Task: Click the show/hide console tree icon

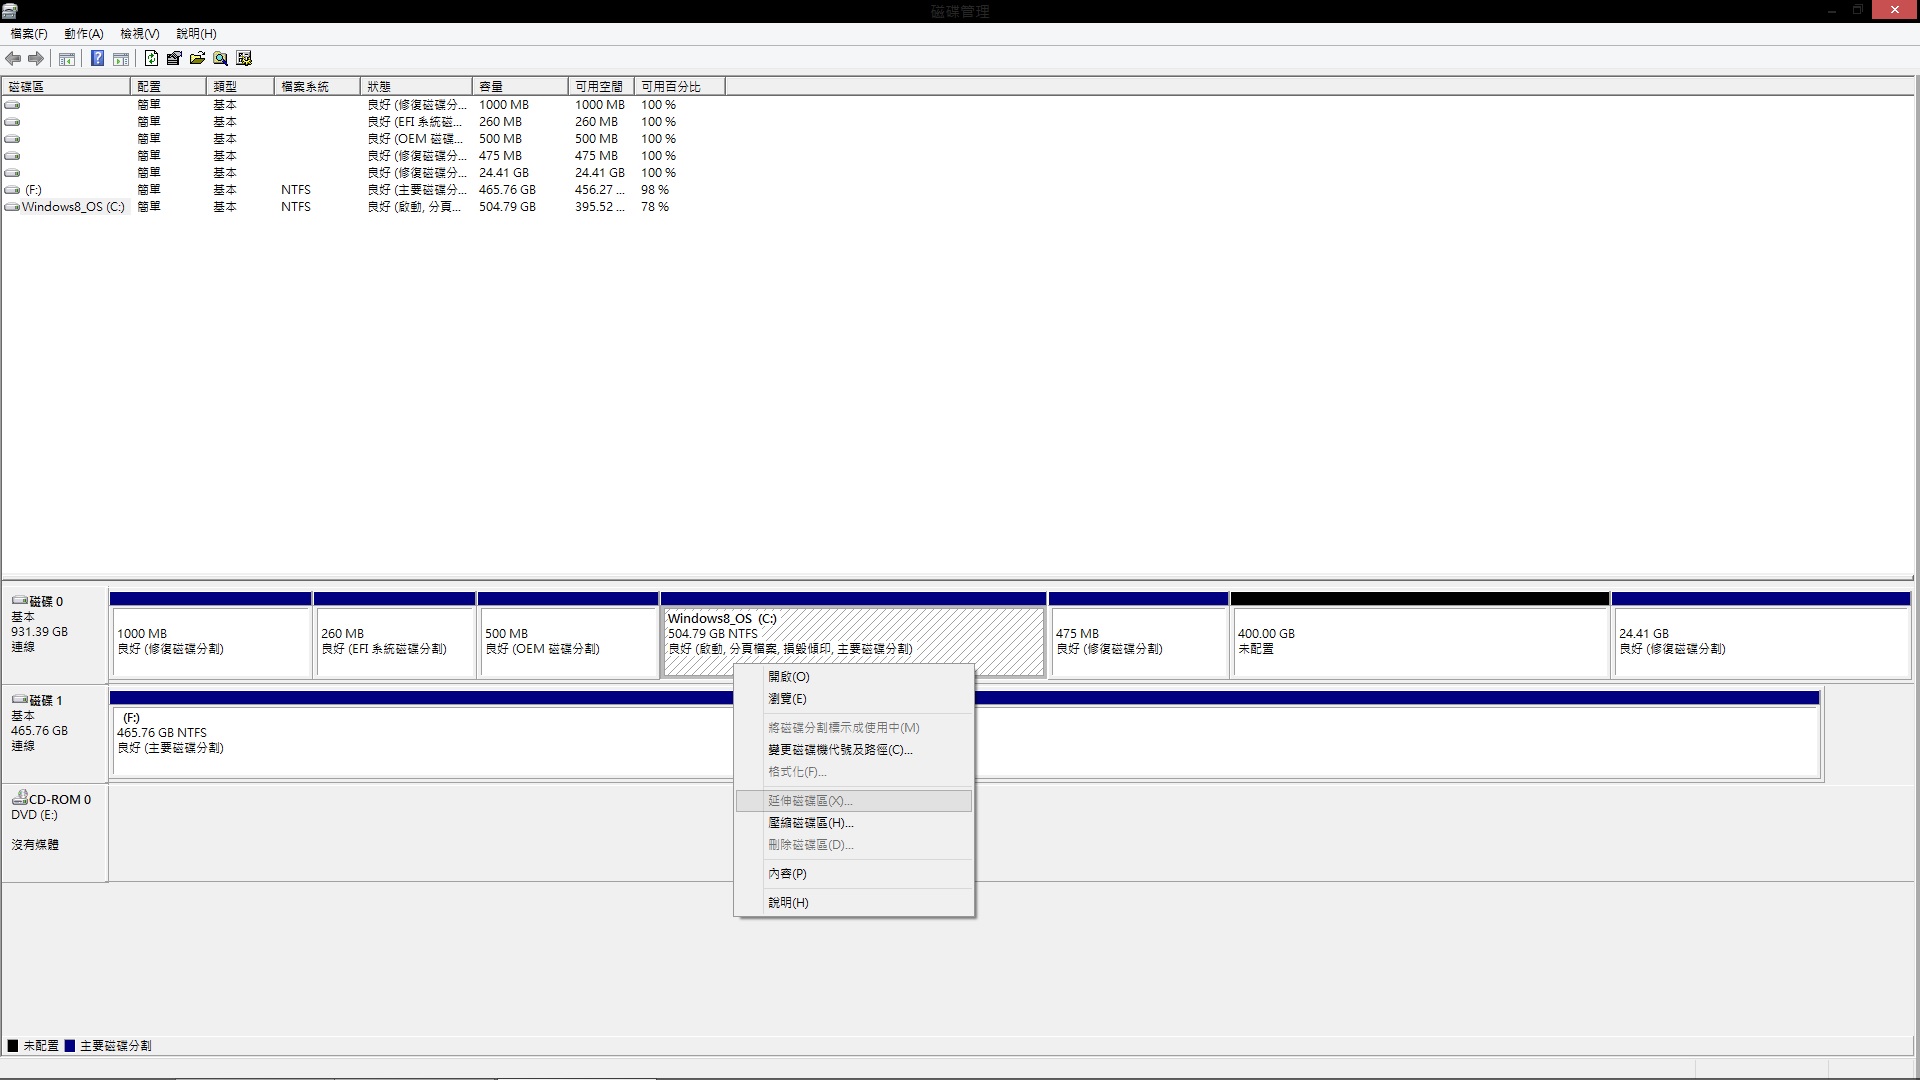Action: (67, 59)
